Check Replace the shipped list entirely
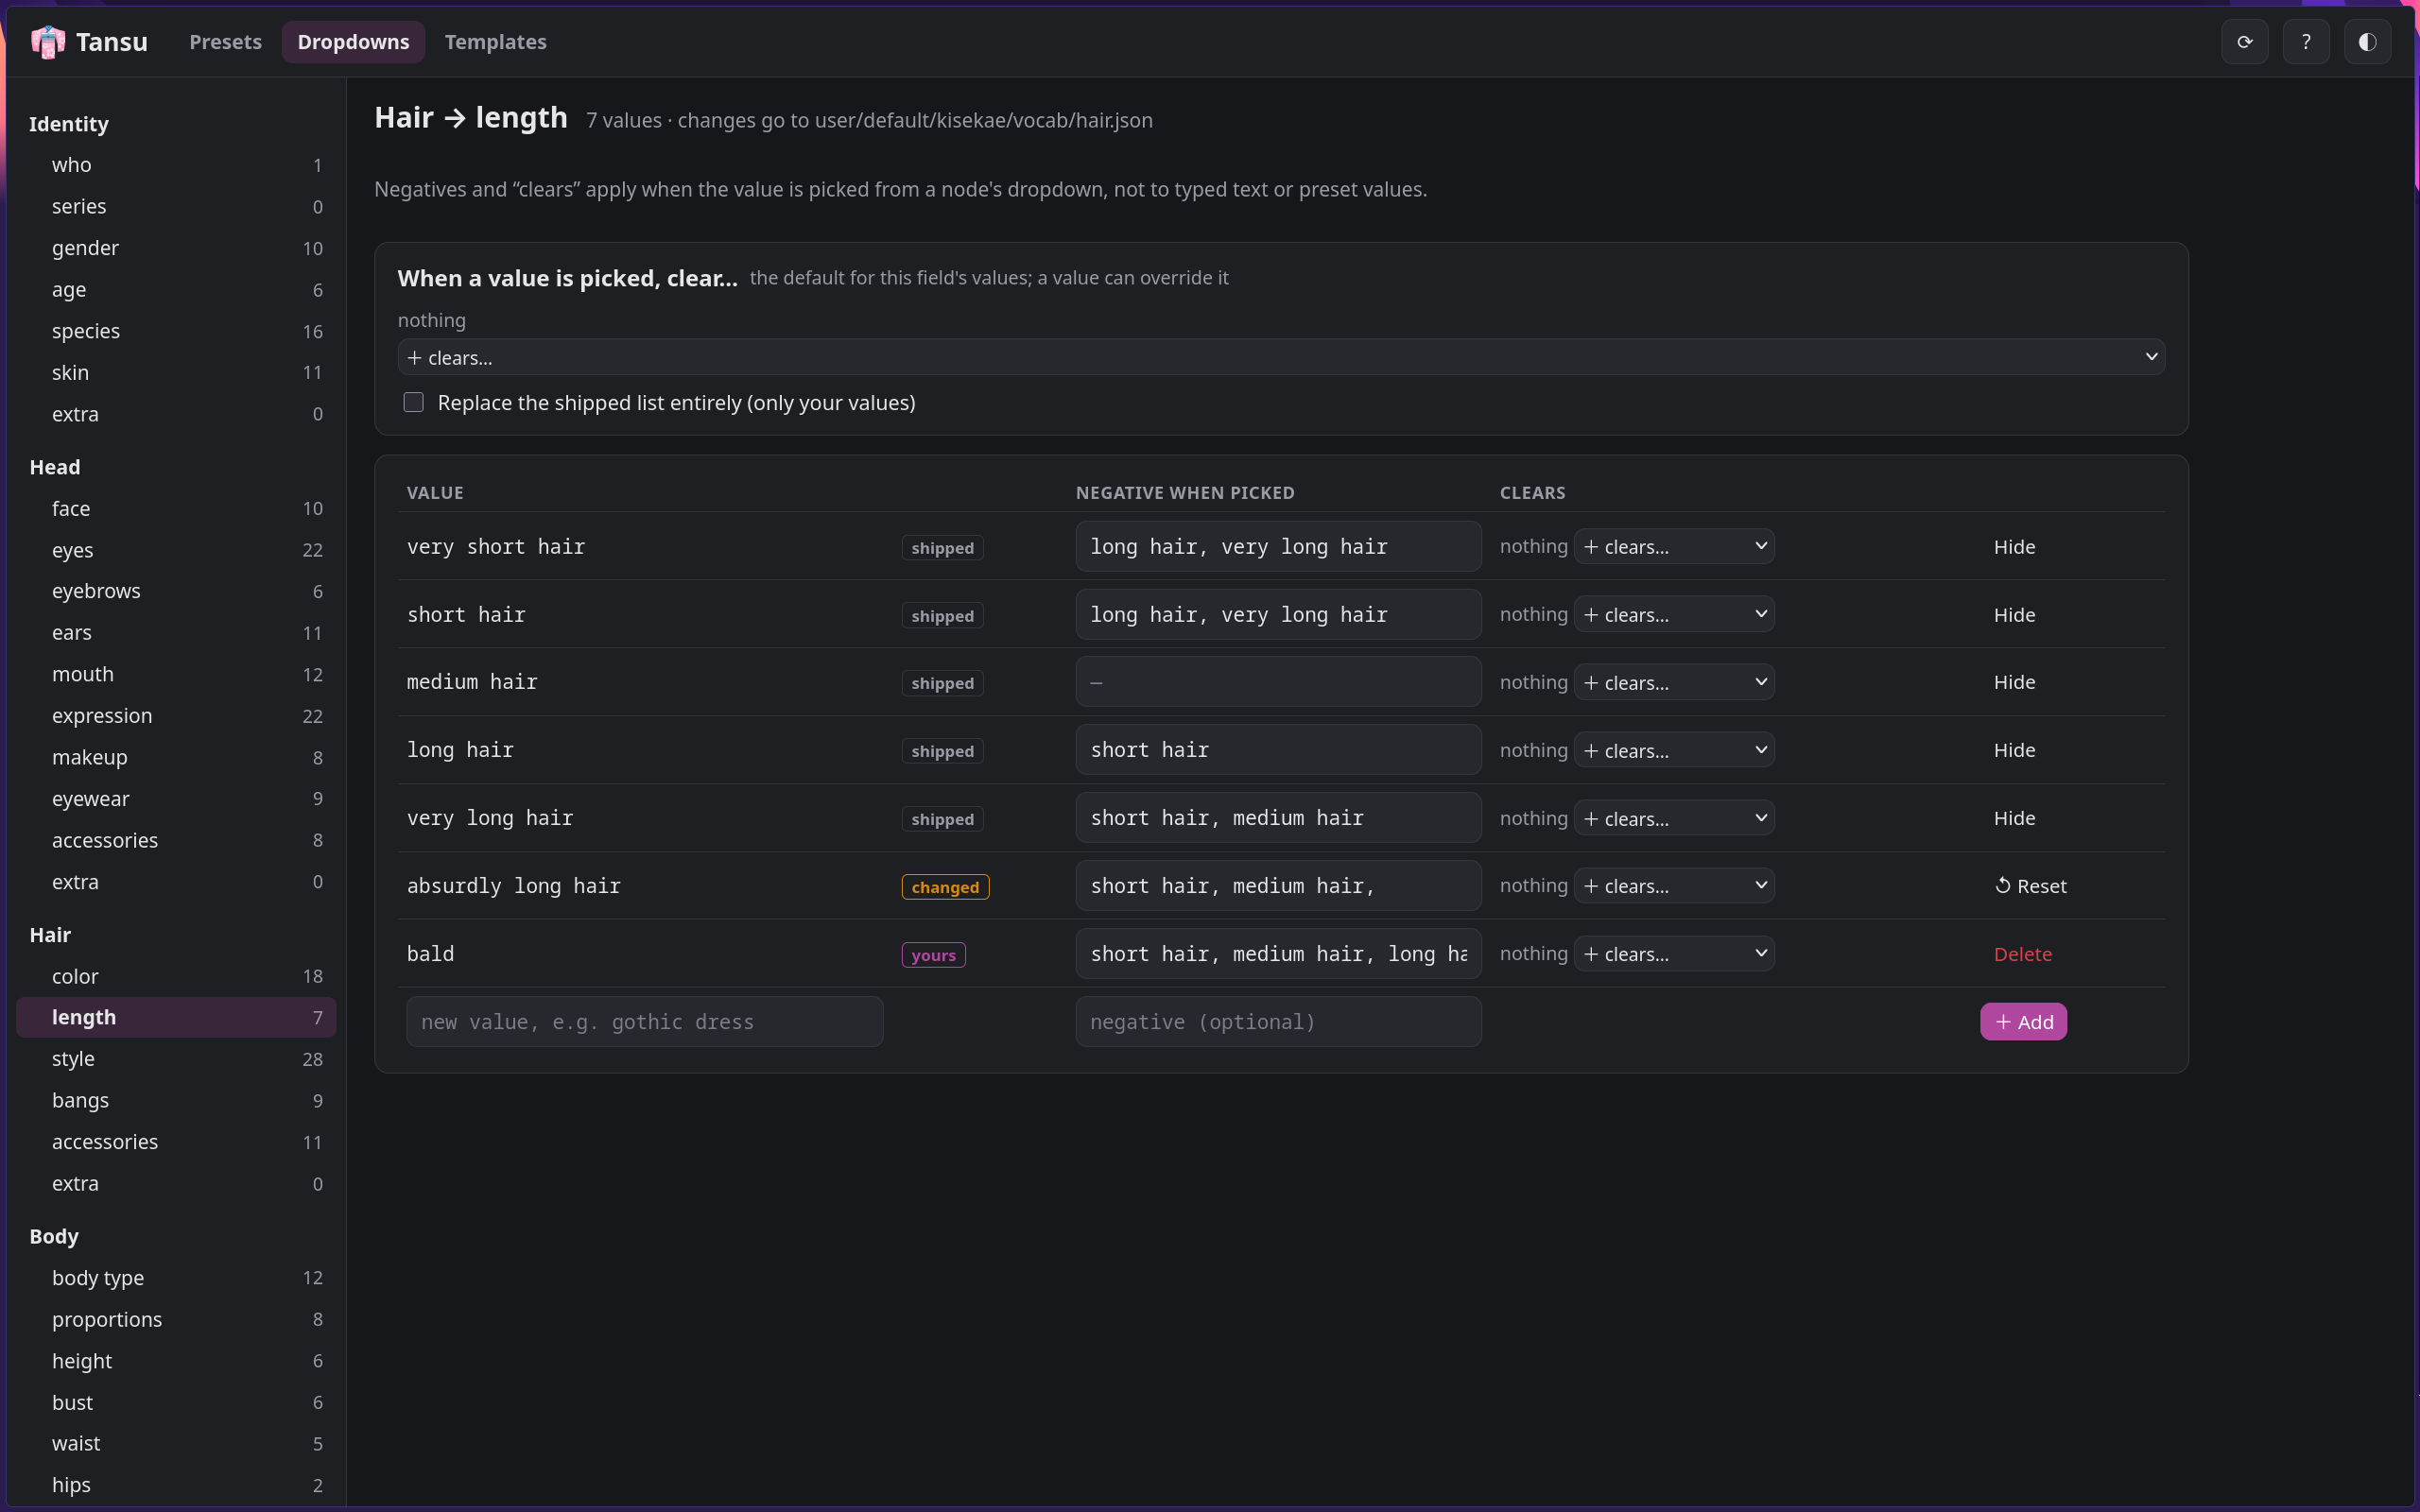Screen dimensions: 2420x1512 pos(413,402)
